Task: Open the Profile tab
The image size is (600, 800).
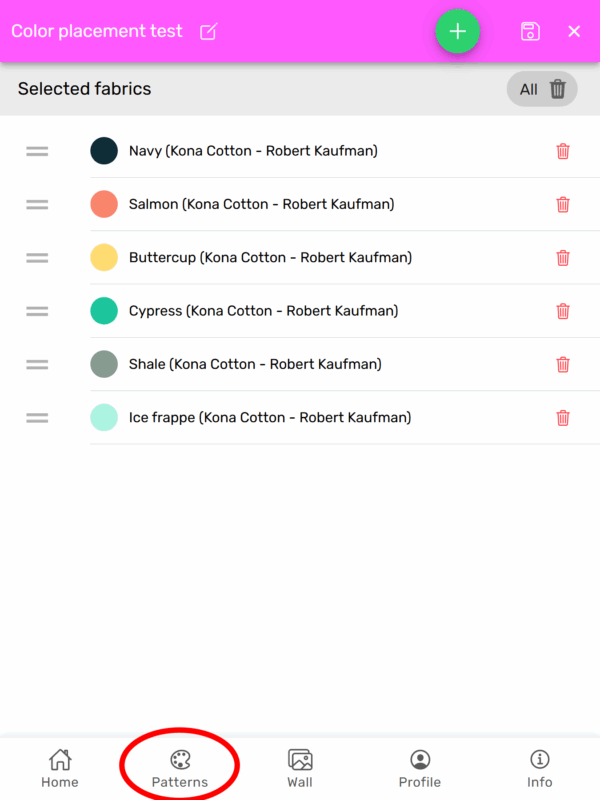Action: coord(420,768)
